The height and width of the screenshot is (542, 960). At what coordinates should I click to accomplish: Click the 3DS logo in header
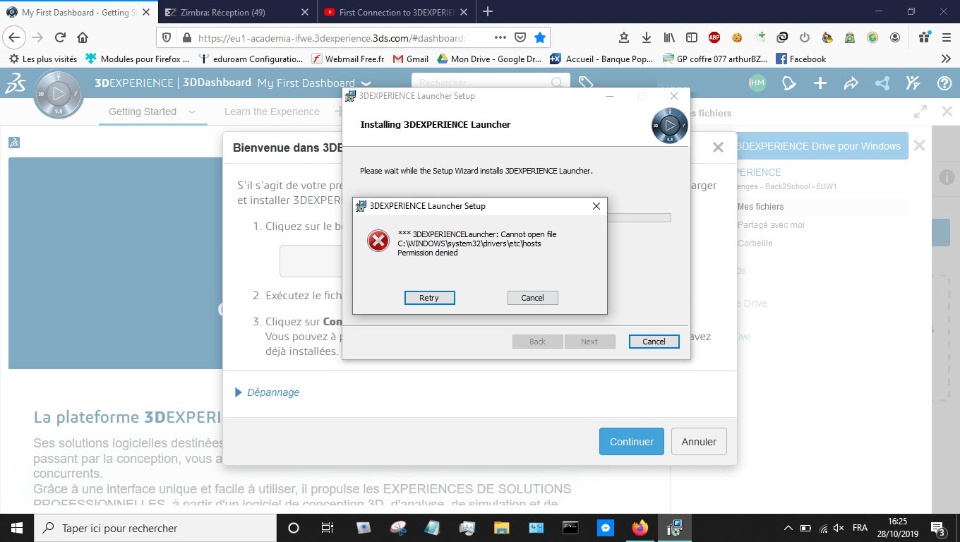[x=15, y=83]
